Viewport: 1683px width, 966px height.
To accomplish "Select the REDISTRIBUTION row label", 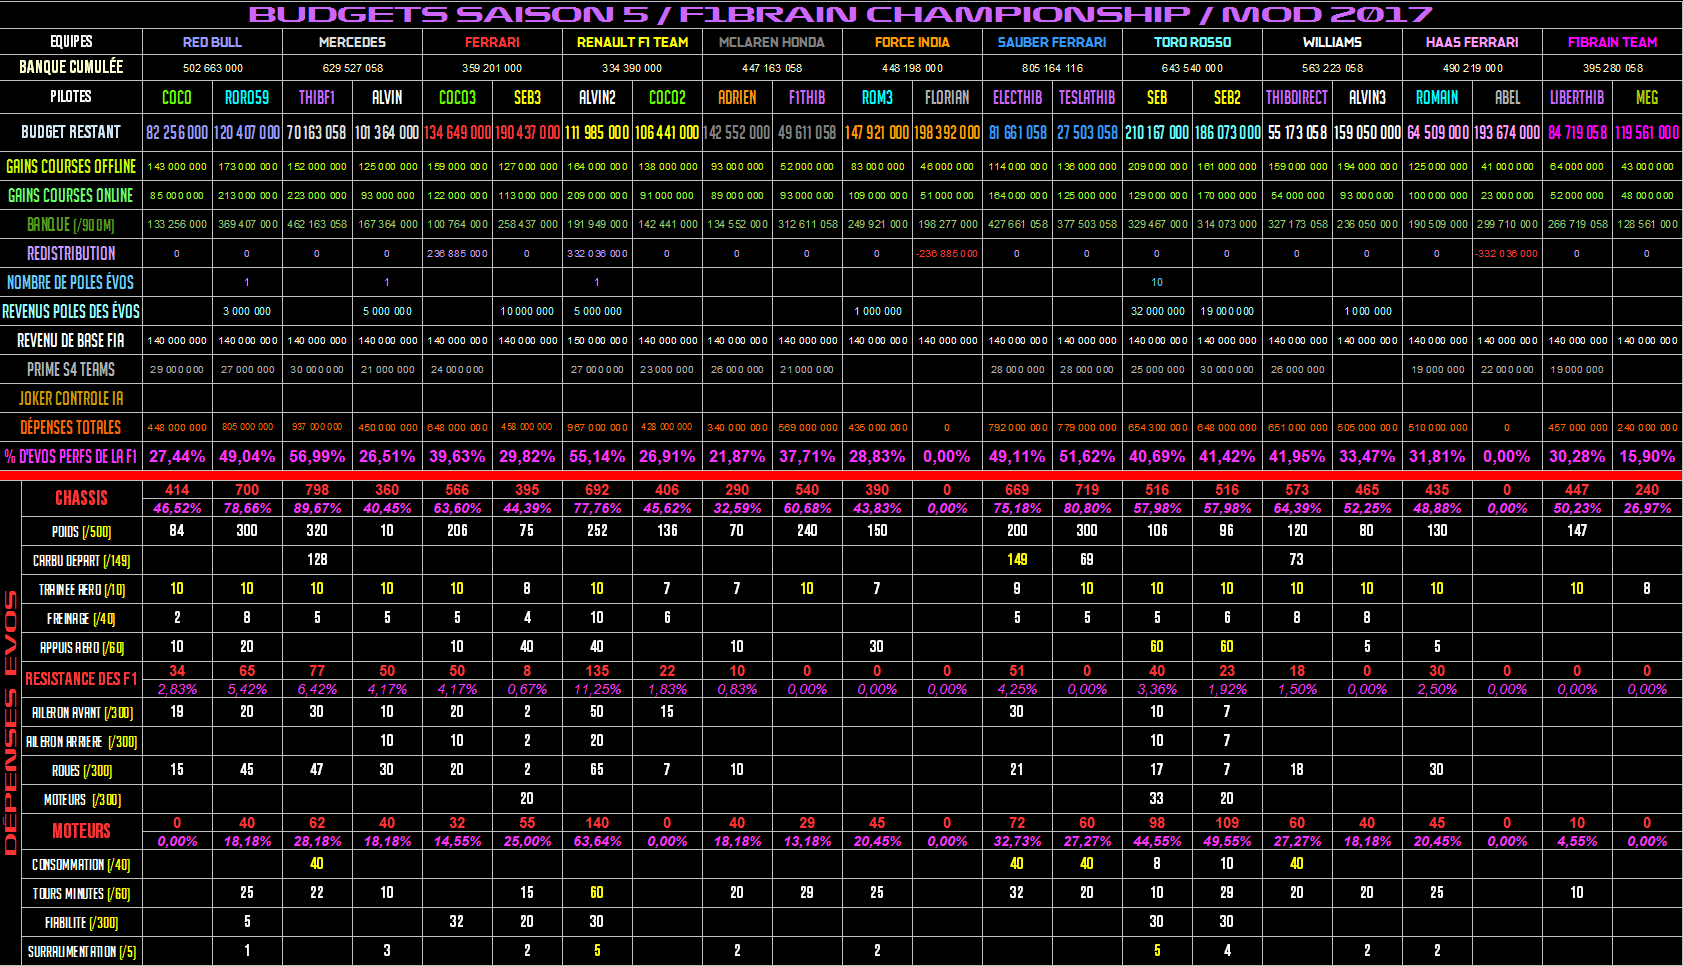I will point(71,254).
